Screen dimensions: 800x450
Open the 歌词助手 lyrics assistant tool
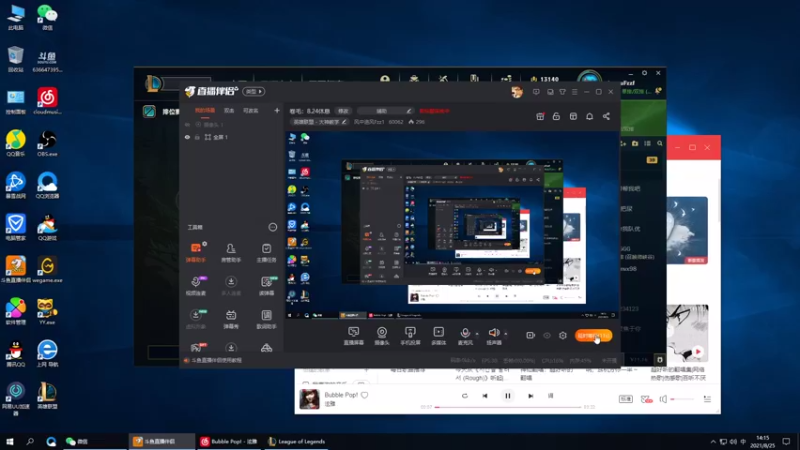(266, 319)
